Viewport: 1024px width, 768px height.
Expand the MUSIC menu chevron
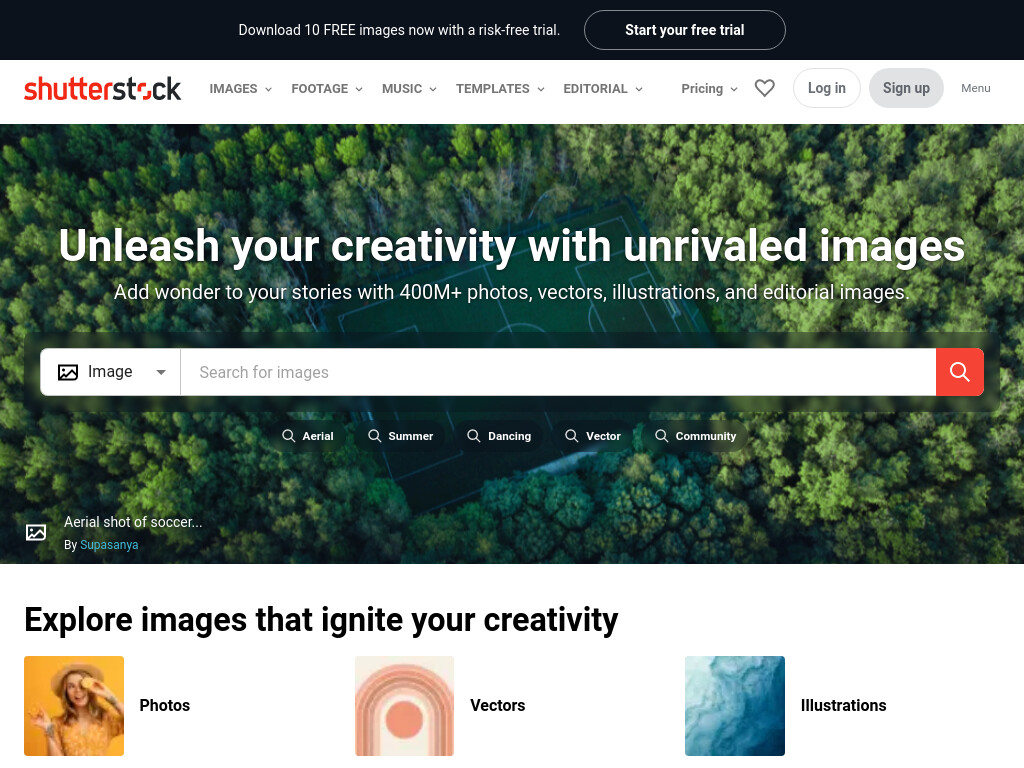pyautogui.click(x=432, y=89)
